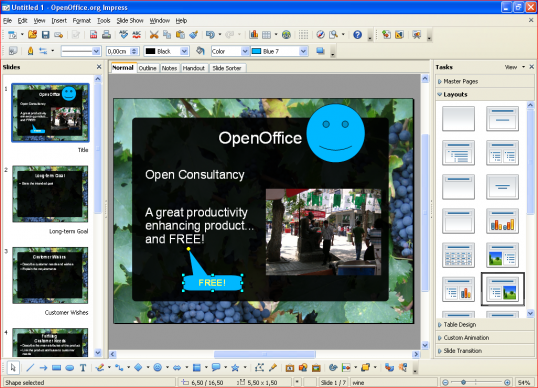Open the Black line color dropdown
The height and width of the screenshot is (388, 538).
coord(185,51)
